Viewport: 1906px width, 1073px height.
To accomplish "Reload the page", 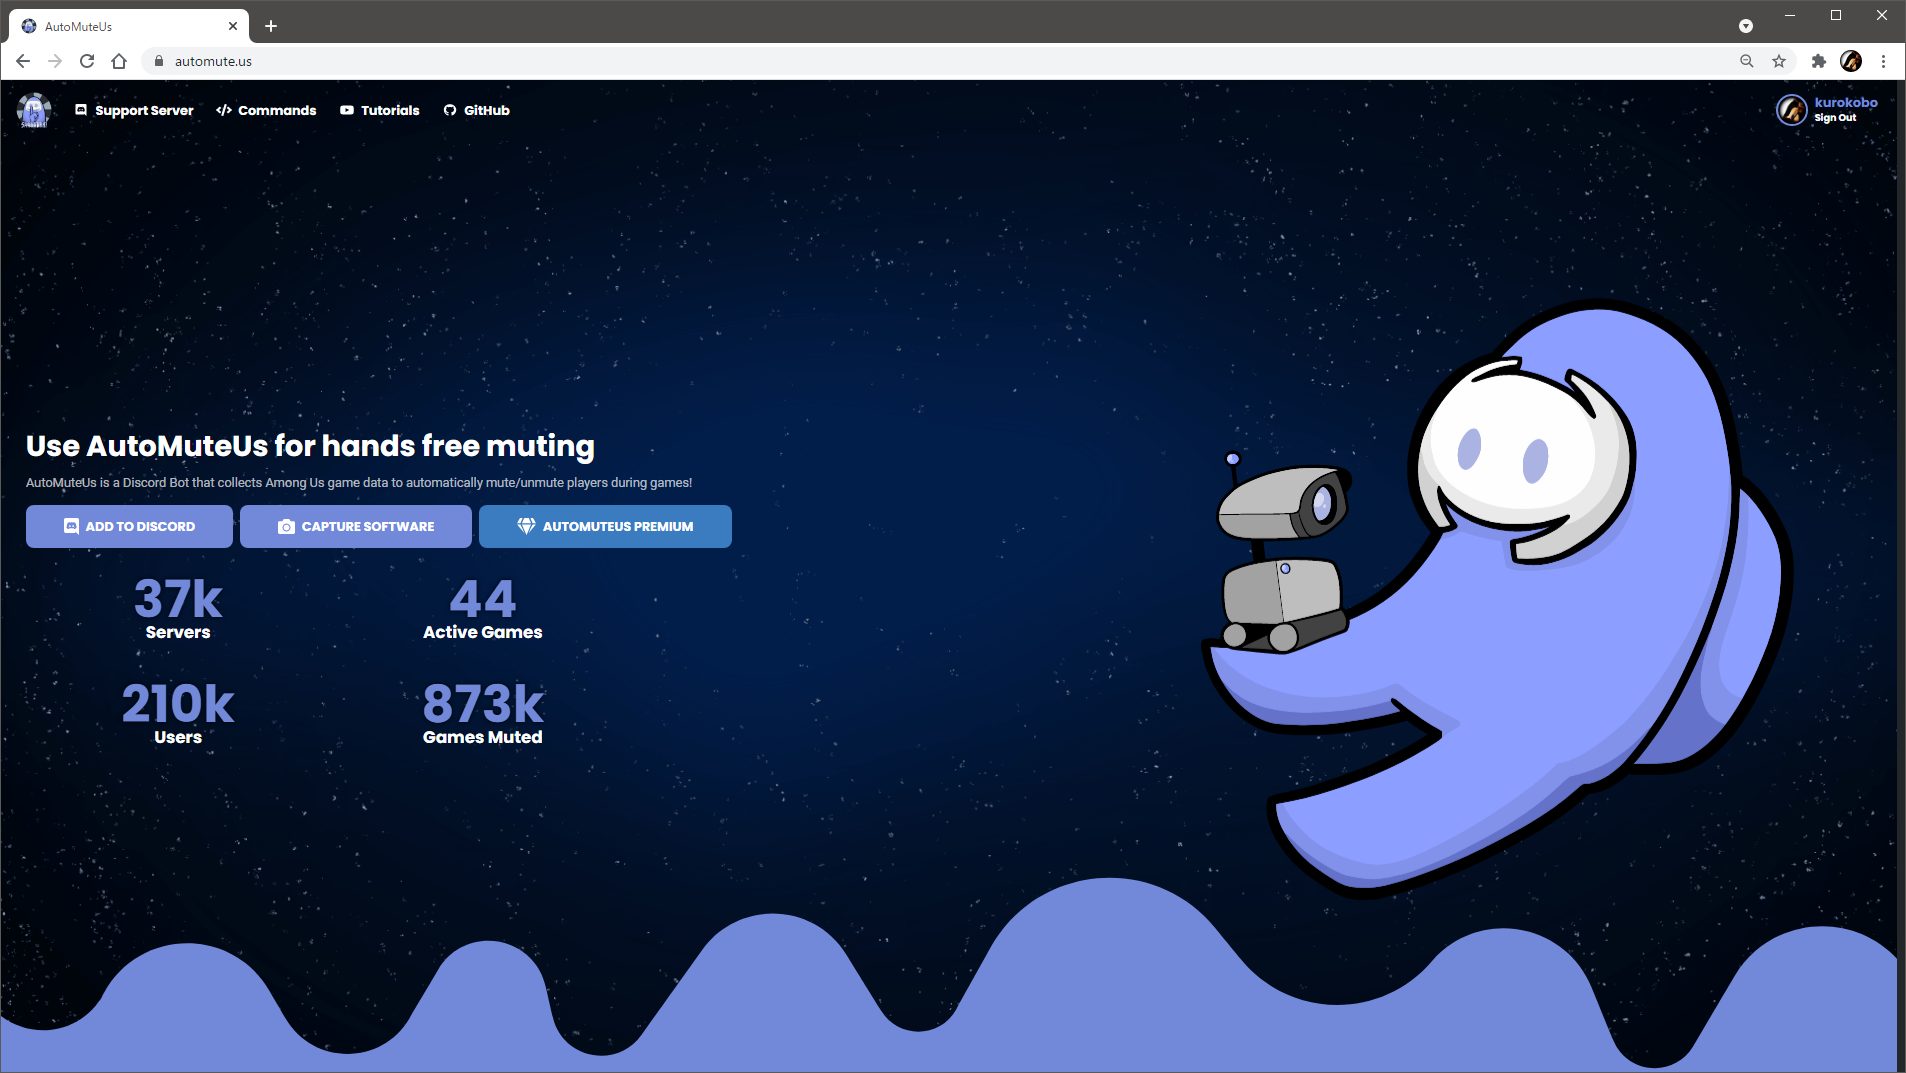I will click(x=87, y=61).
